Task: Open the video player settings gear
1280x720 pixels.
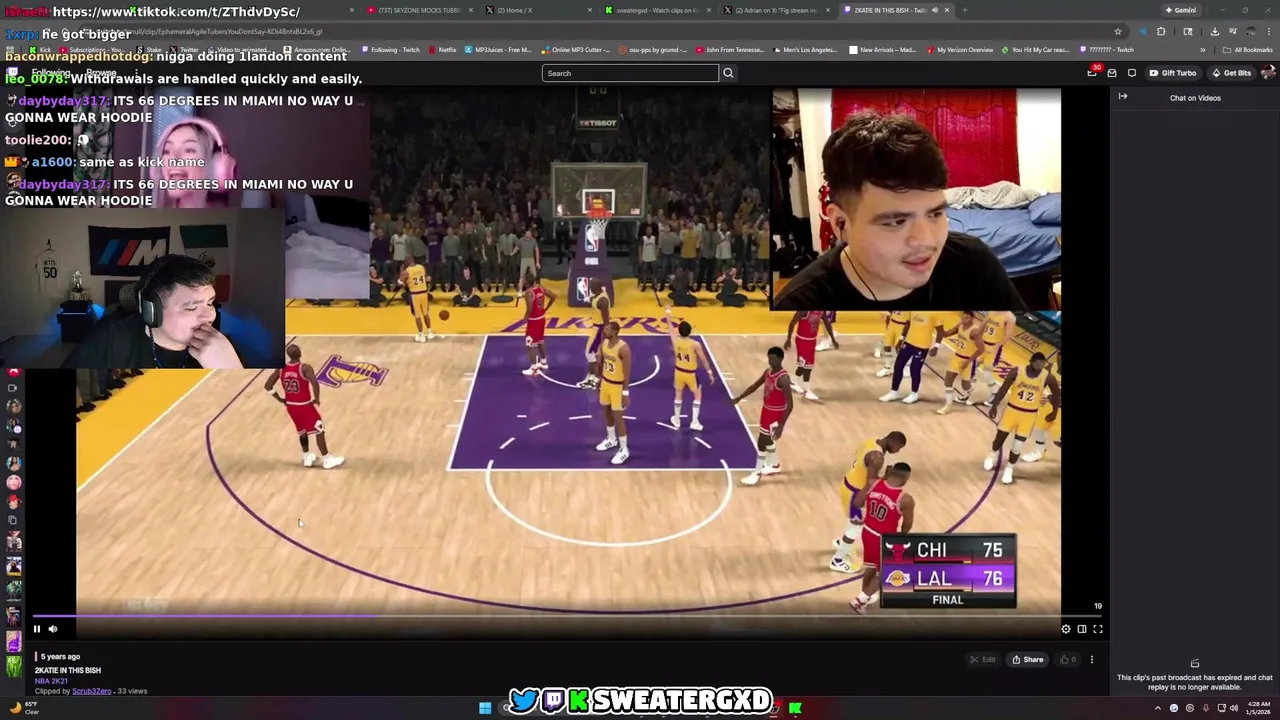Action: [1066, 629]
